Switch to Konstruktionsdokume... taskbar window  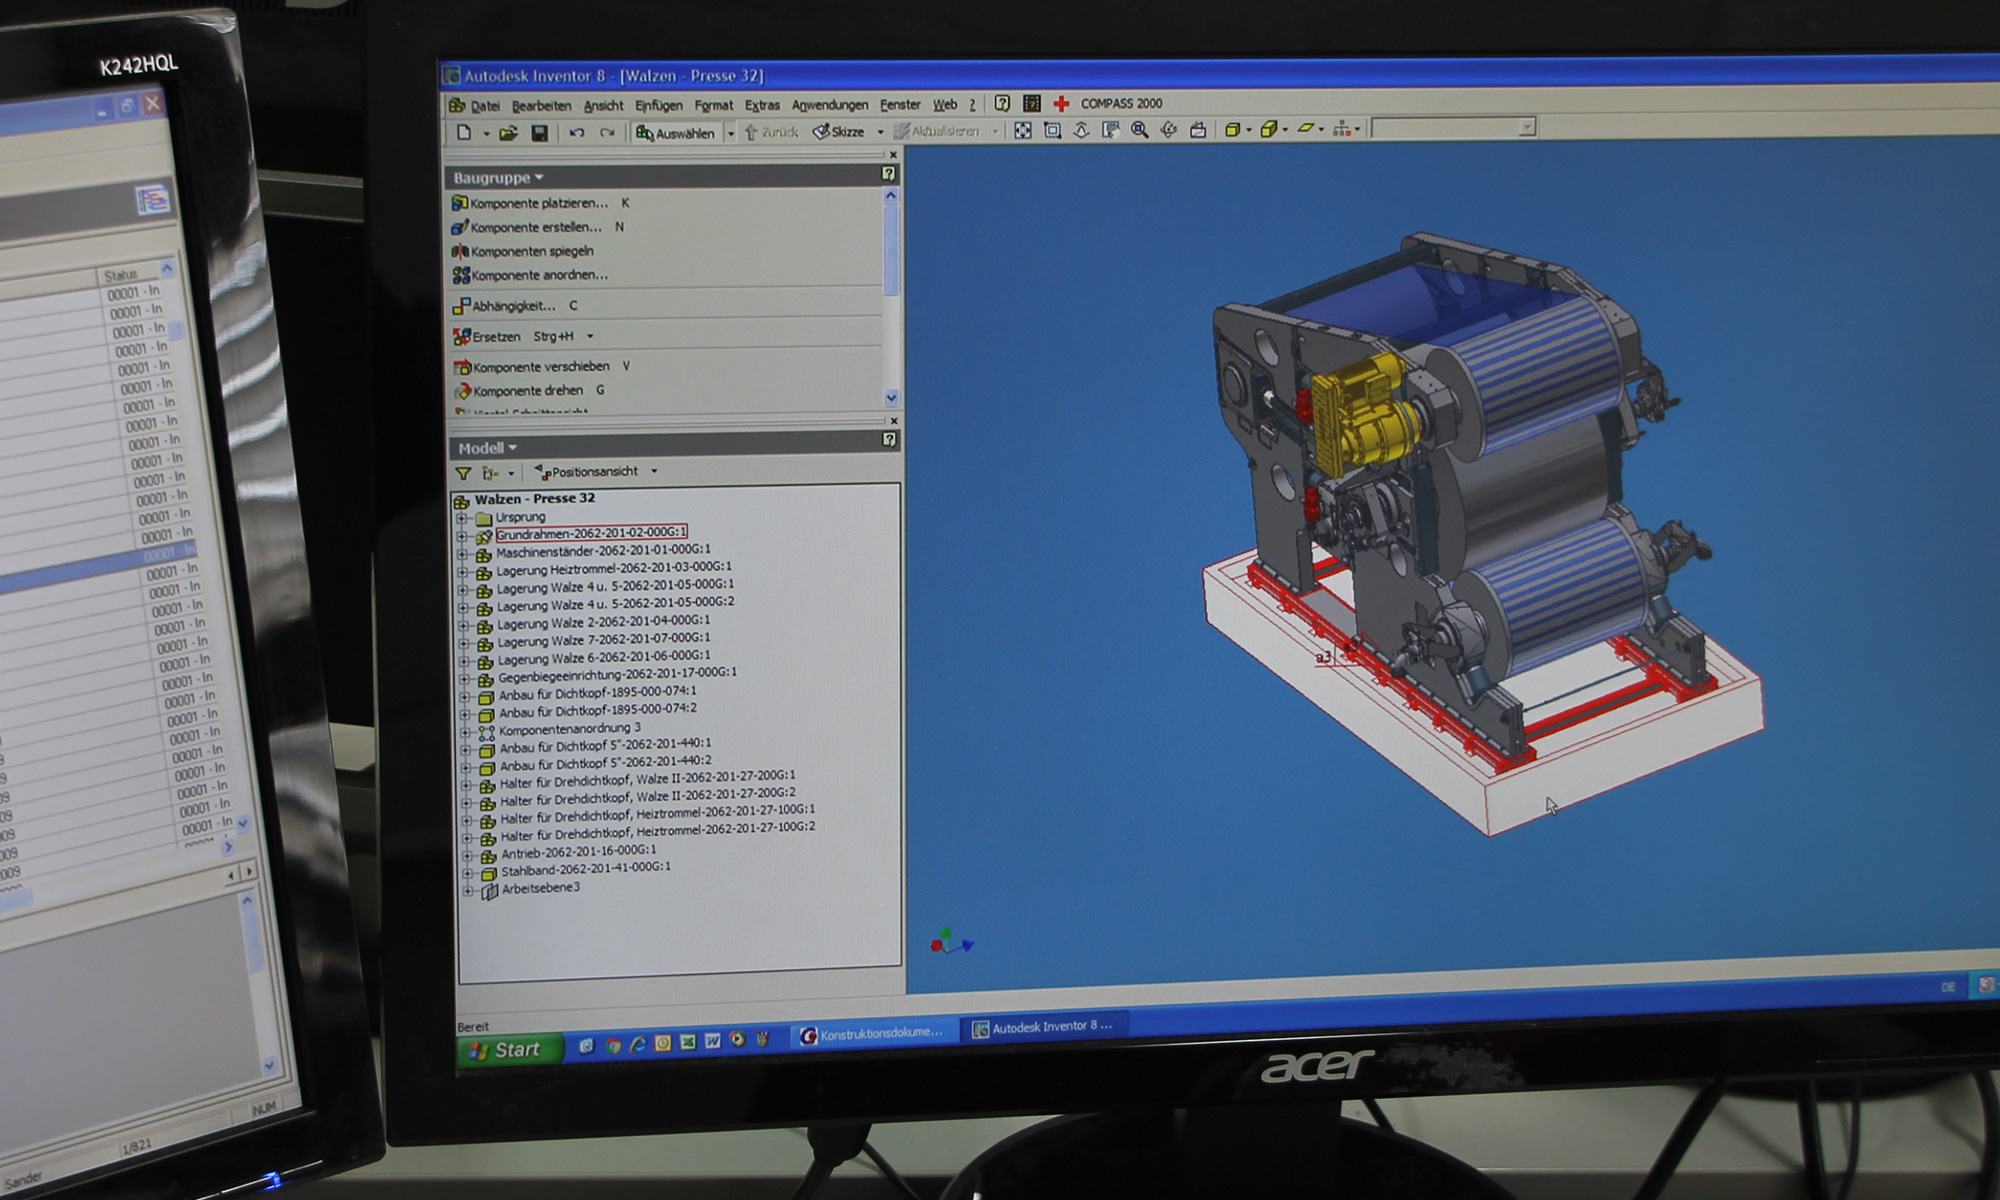coord(873,1034)
